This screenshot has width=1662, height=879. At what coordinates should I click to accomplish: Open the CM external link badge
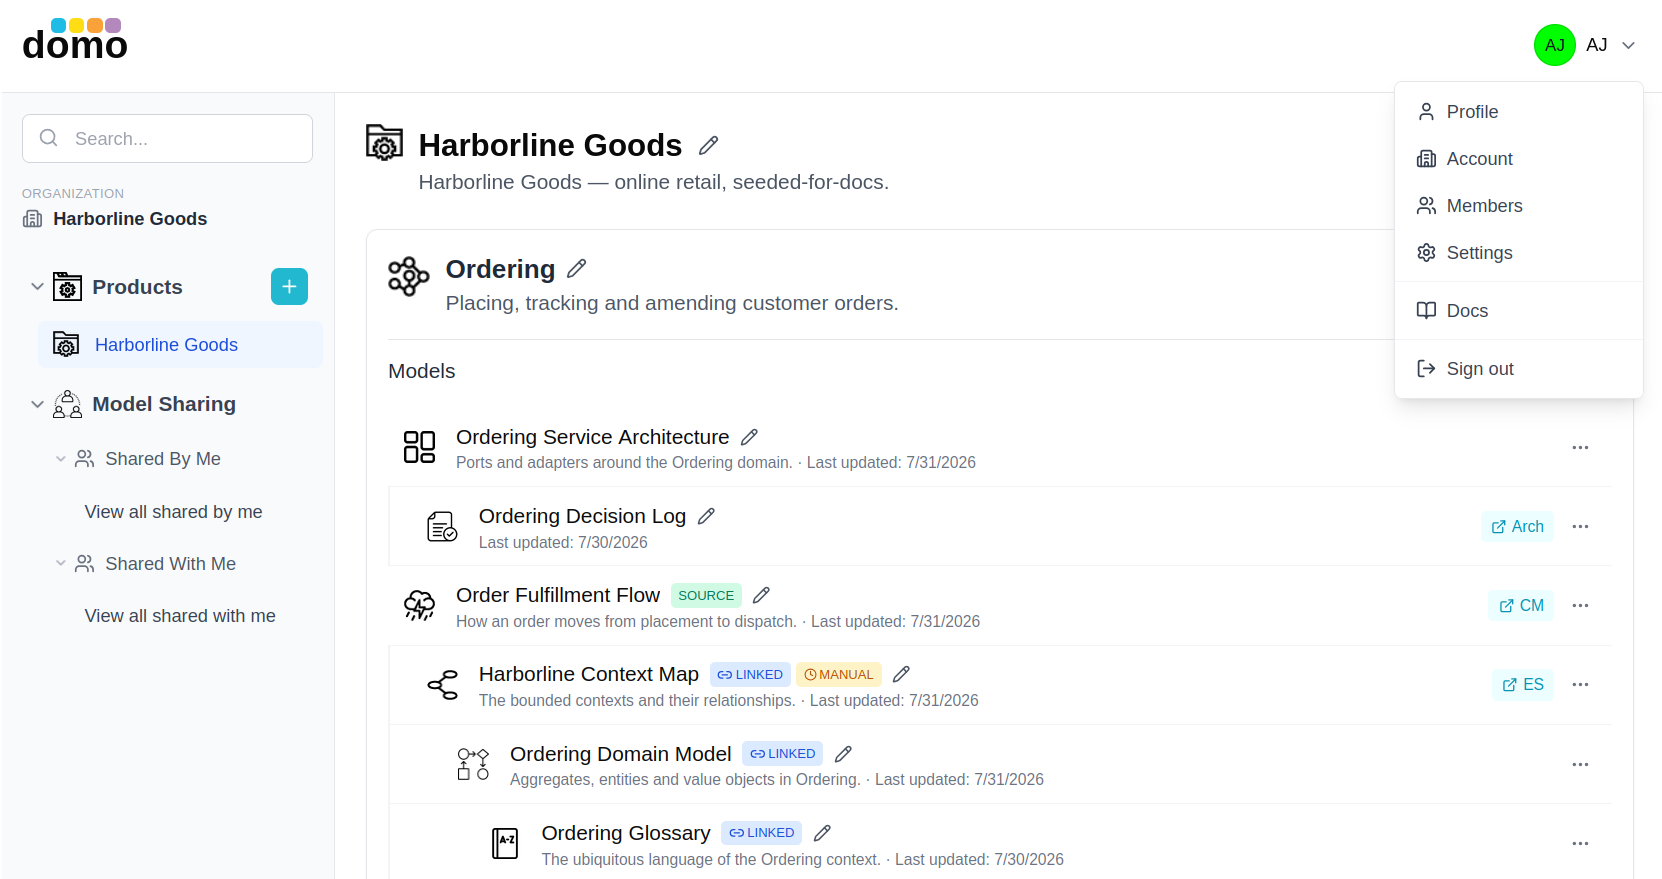point(1521,606)
